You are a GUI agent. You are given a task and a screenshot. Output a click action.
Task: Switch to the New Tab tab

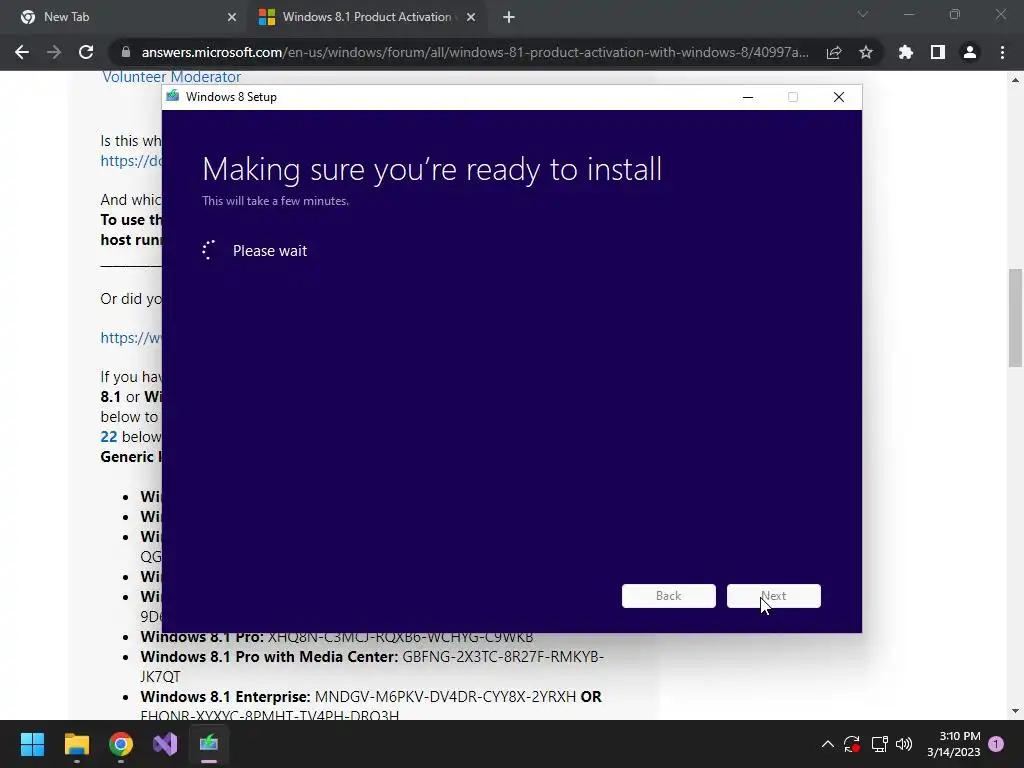(124, 17)
